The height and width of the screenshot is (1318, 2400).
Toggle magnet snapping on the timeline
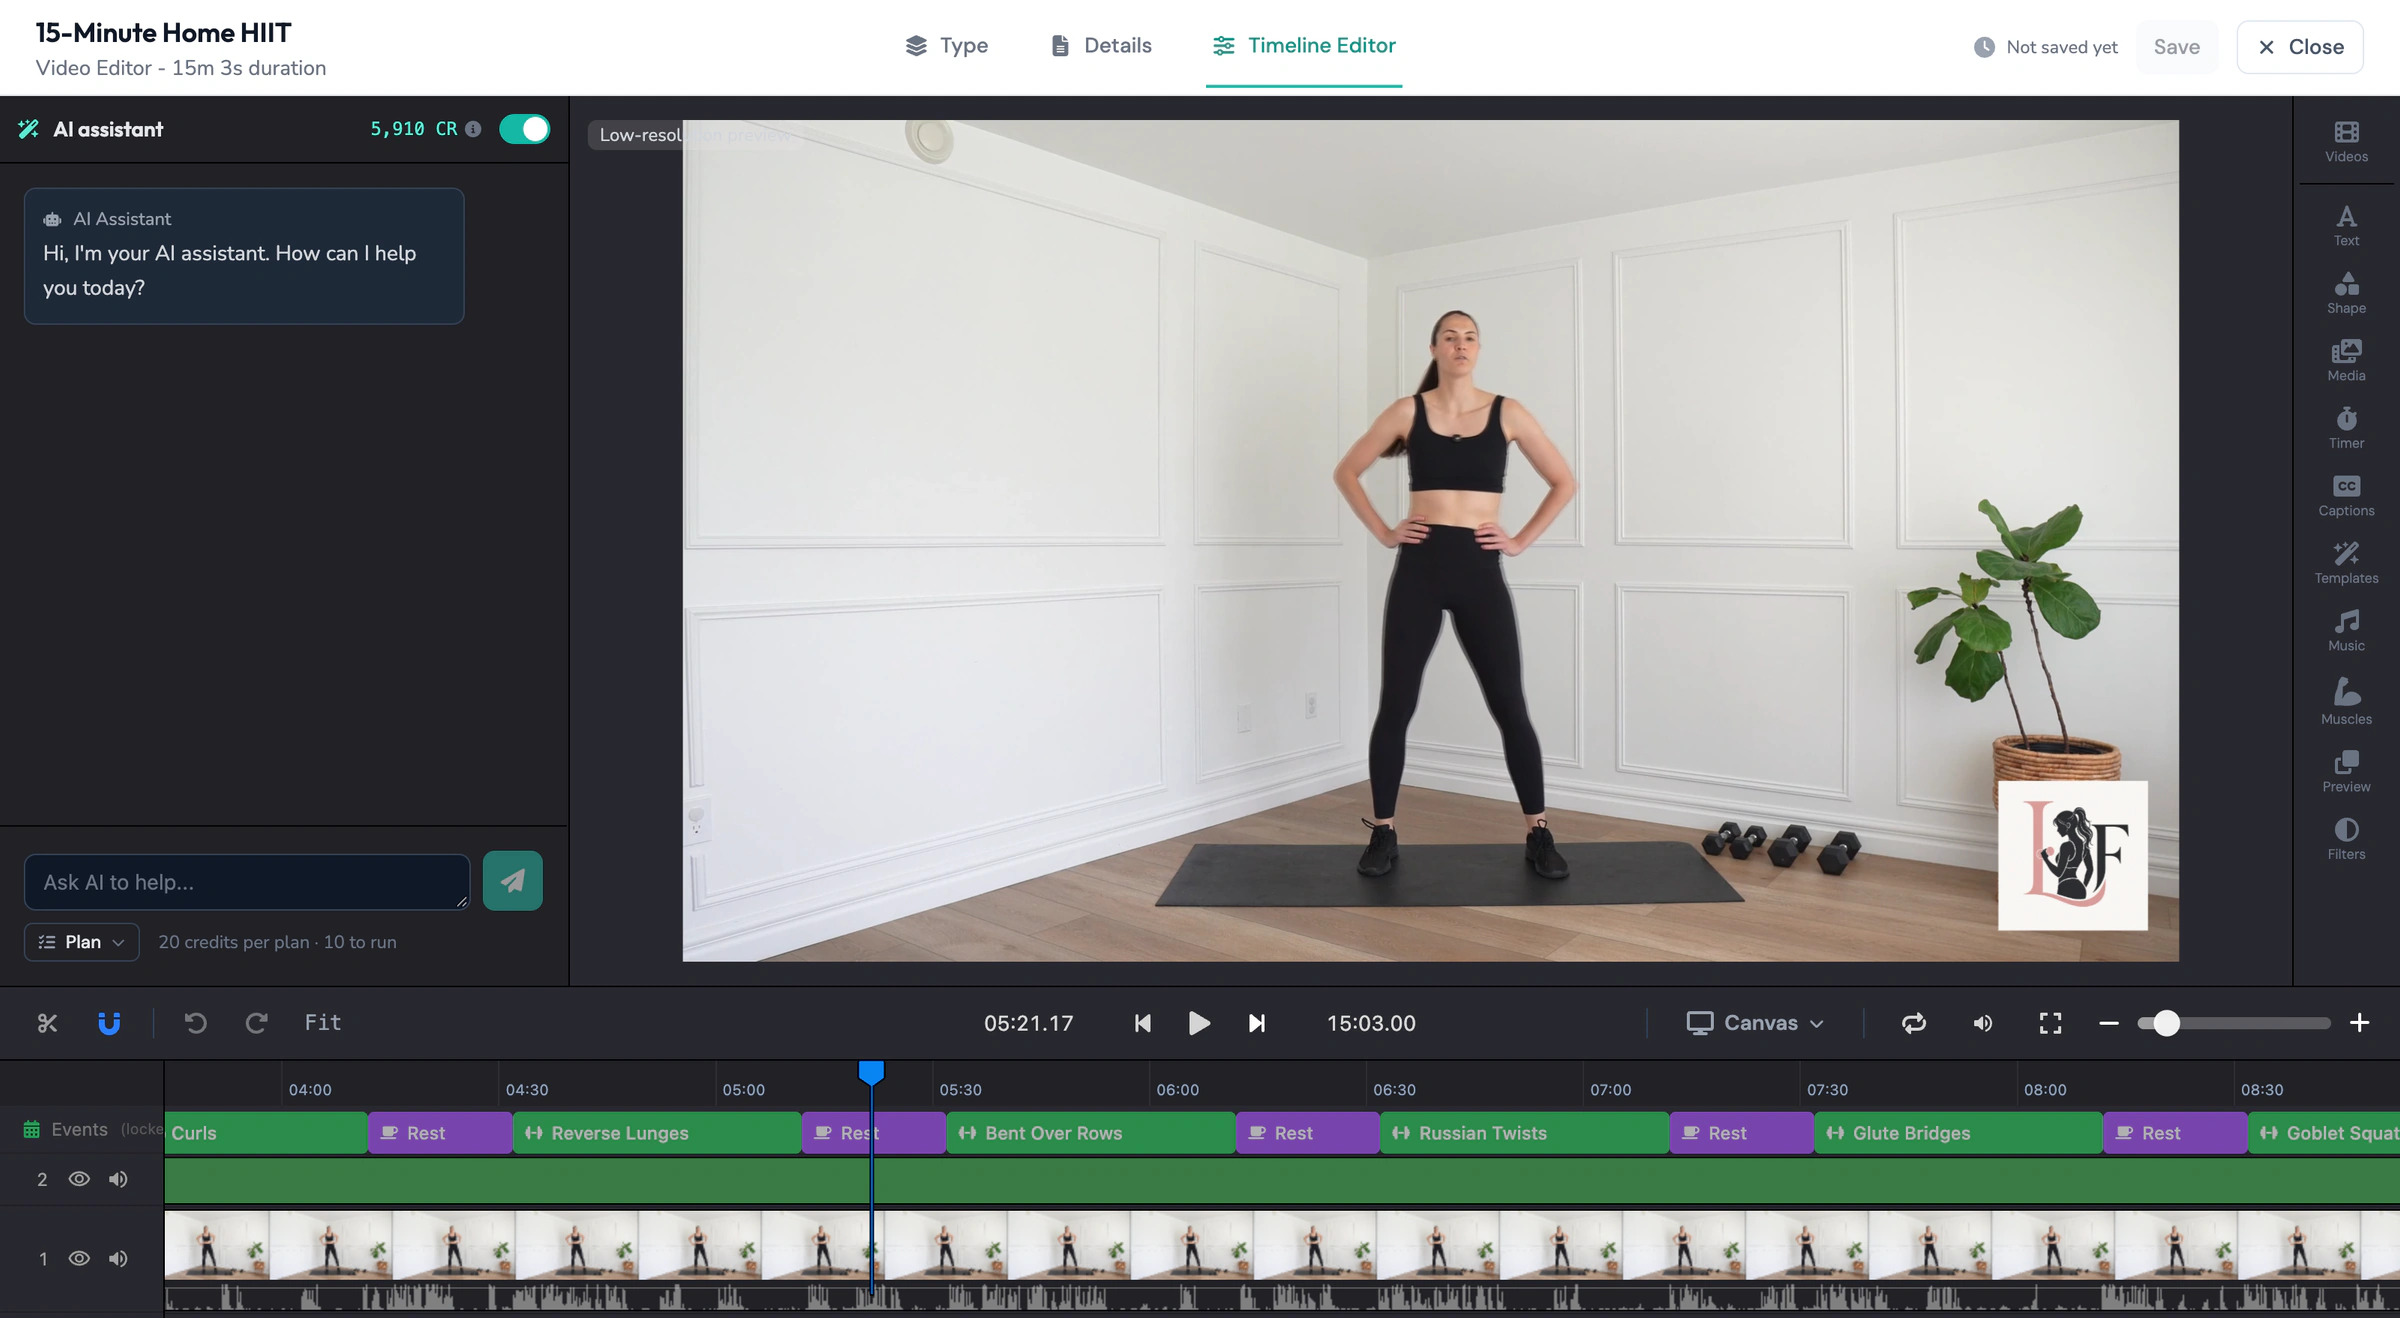[x=109, y=1023]
